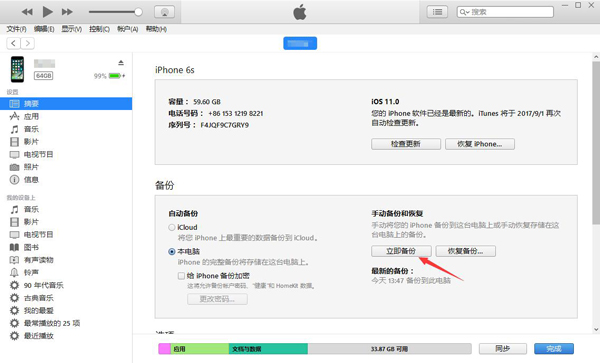Image resolution: width=600 pixels, height=363 pixels.
Task: Toggle the list view button
Action: [437, 12]
